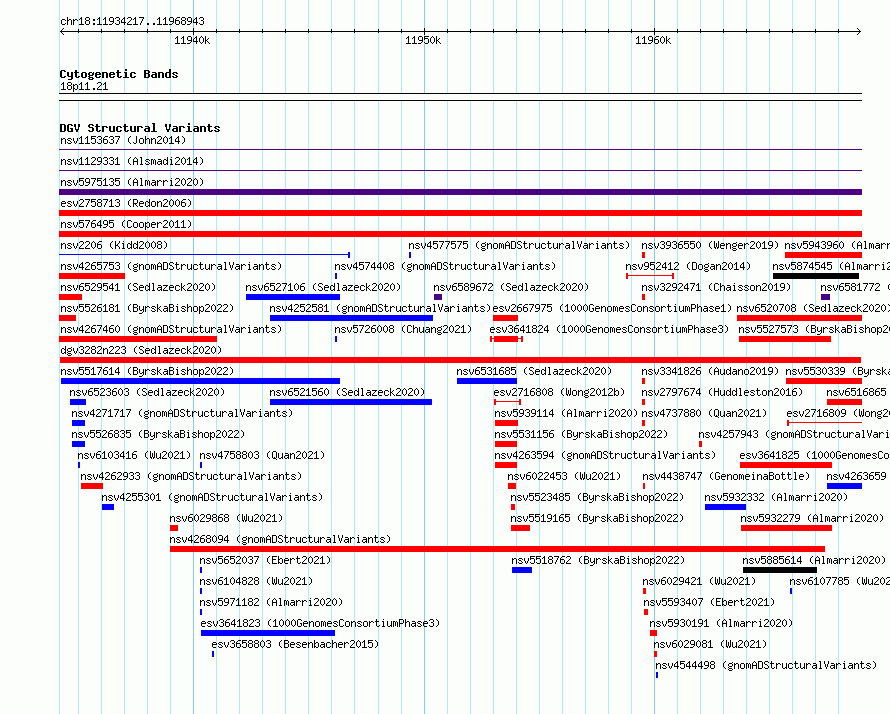
Task: Click nsv4262933 gnomAD variant label
Action: pos(191,476)
